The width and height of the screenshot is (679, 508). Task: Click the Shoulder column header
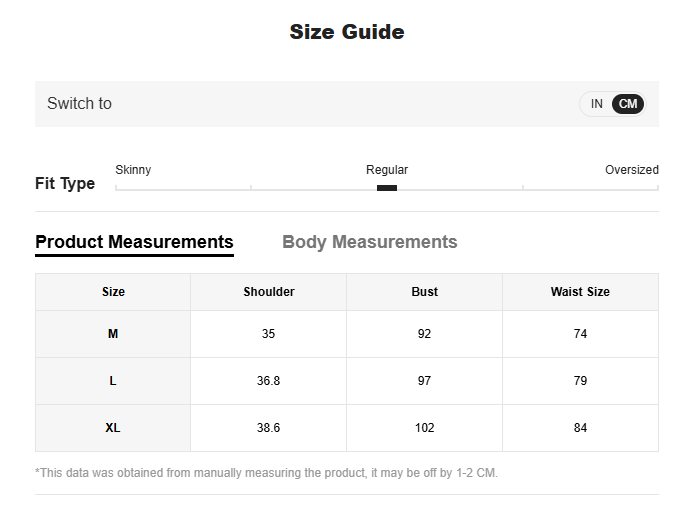(268, 292)
